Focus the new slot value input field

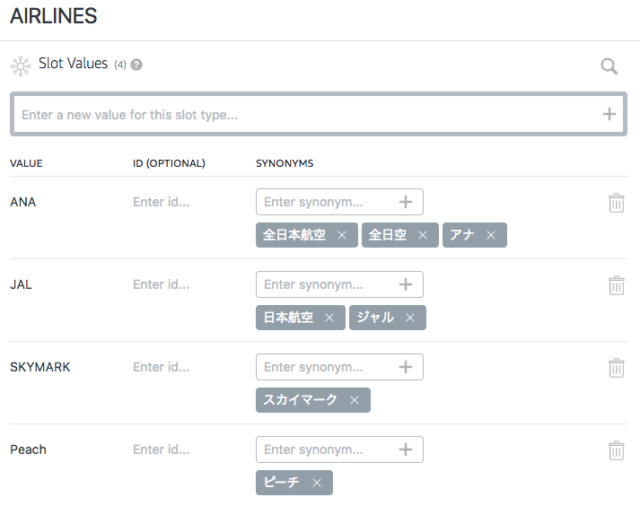pyautogui.click(x=318, y=114)
